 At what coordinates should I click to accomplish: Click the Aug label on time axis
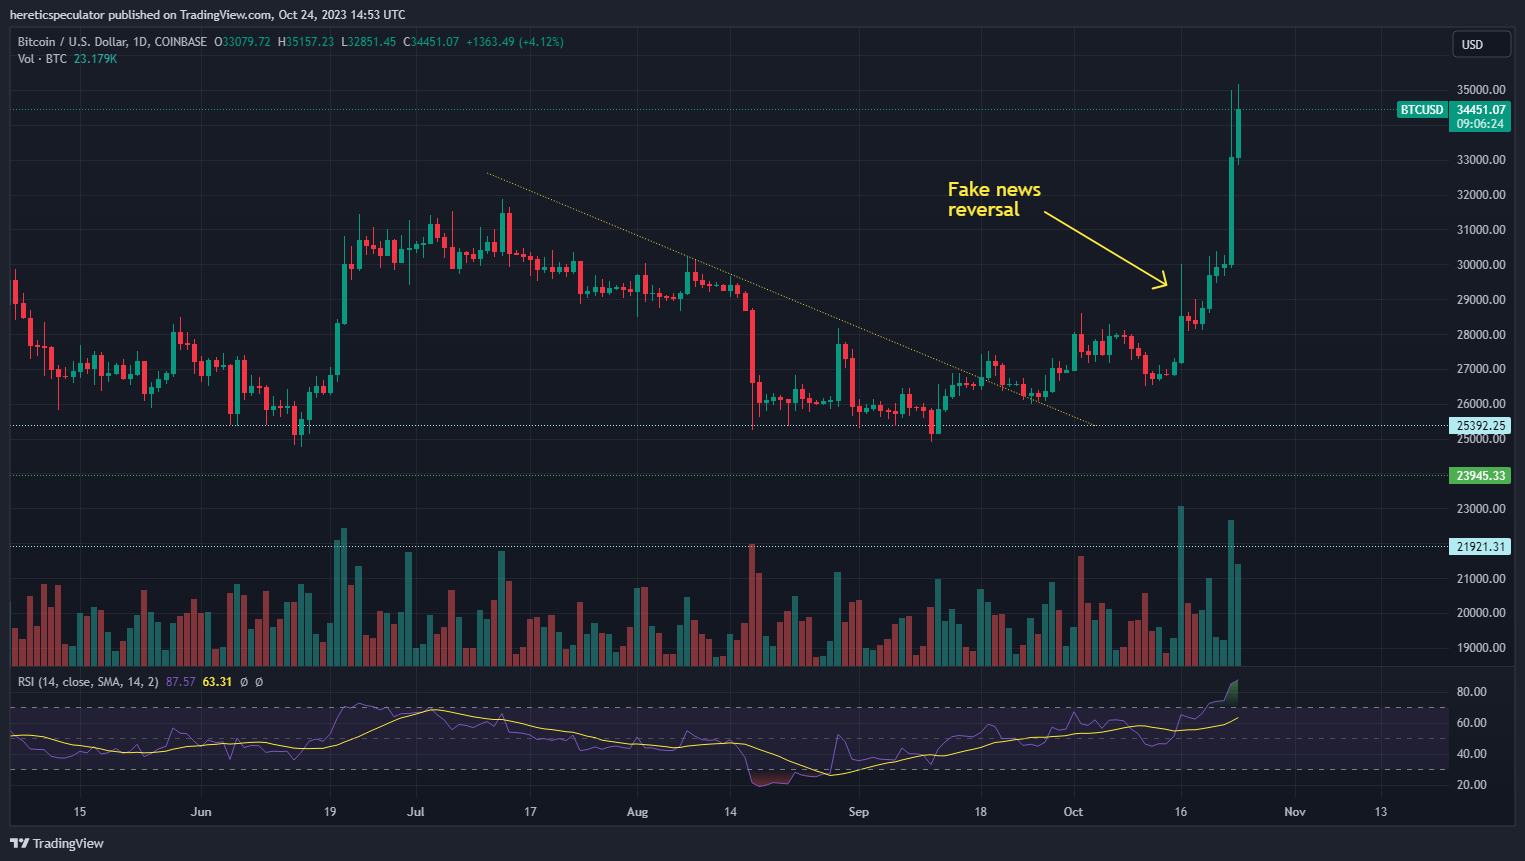637,812
